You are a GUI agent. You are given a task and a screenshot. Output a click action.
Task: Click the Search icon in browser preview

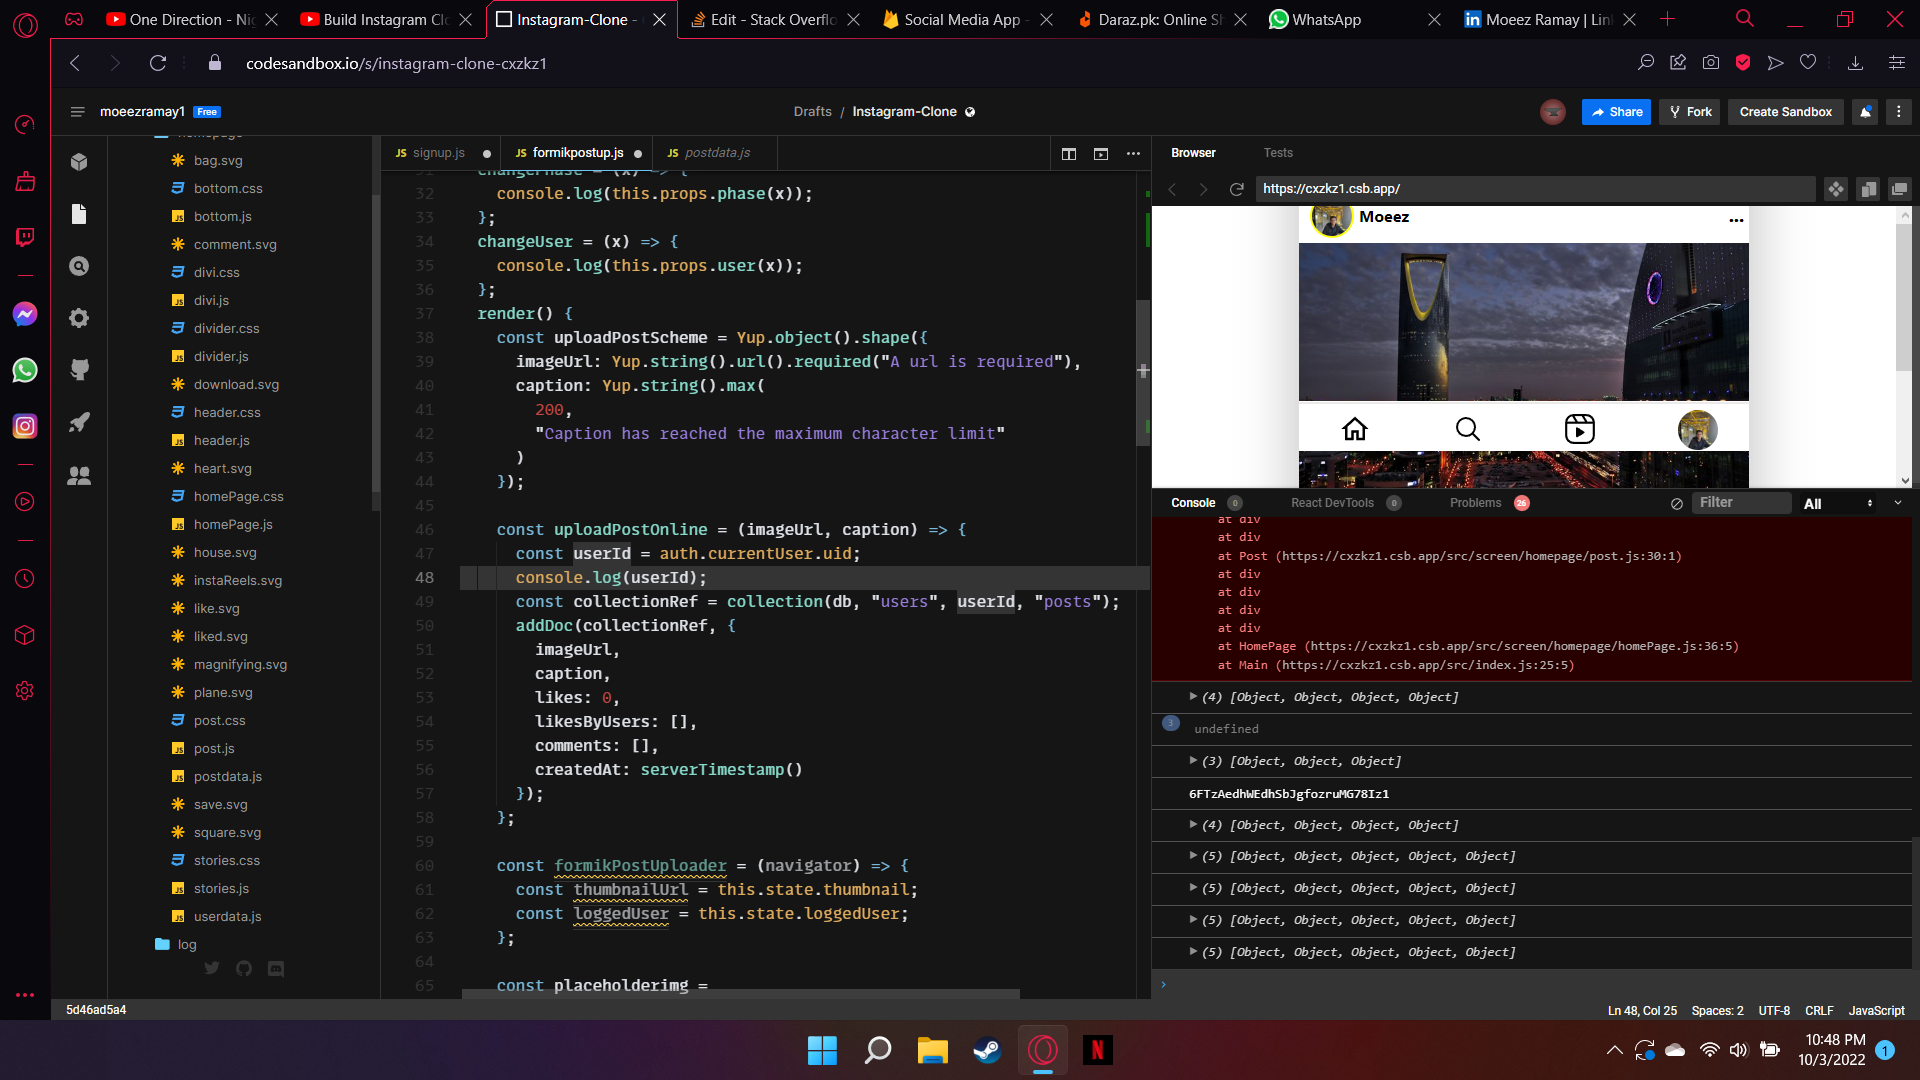pyautogui.click(x=1468, y=429)
